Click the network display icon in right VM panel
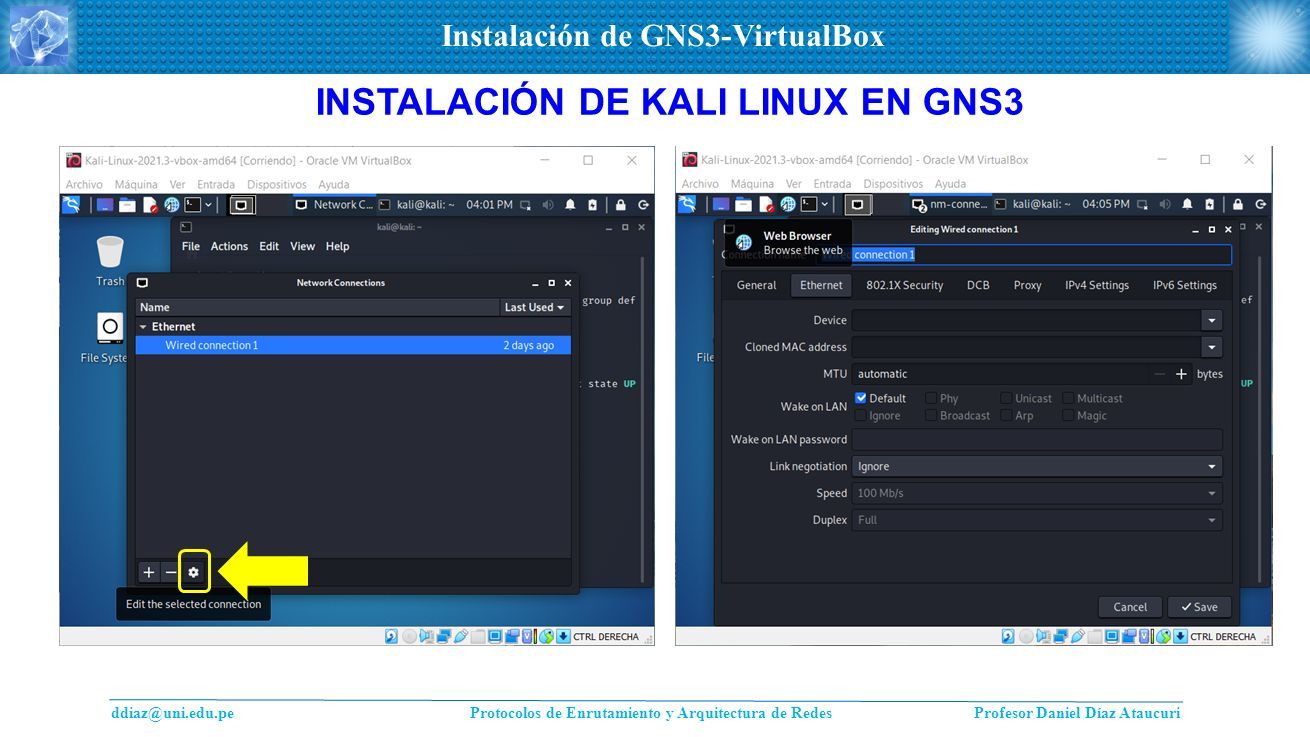 1142,204
